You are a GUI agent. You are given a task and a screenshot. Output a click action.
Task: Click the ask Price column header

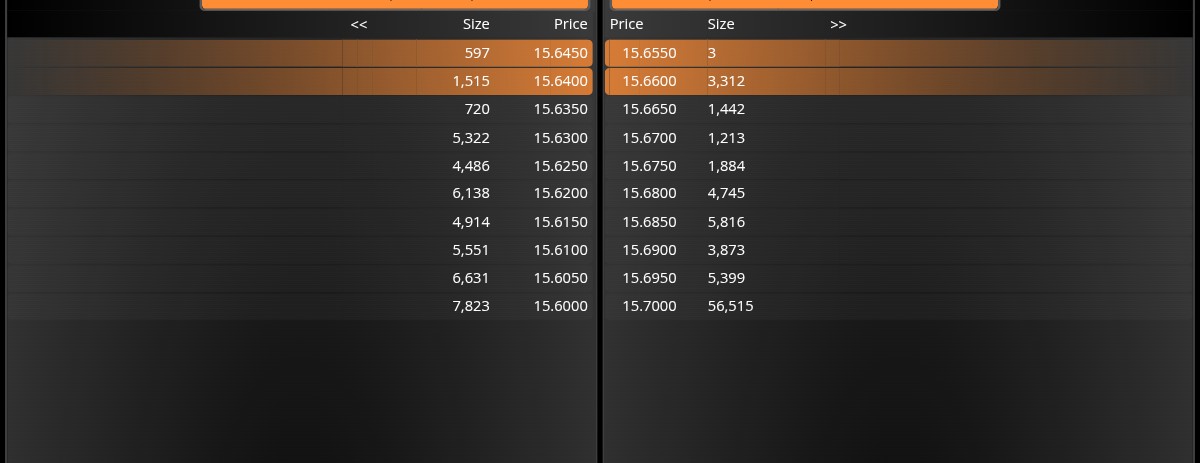627,24
